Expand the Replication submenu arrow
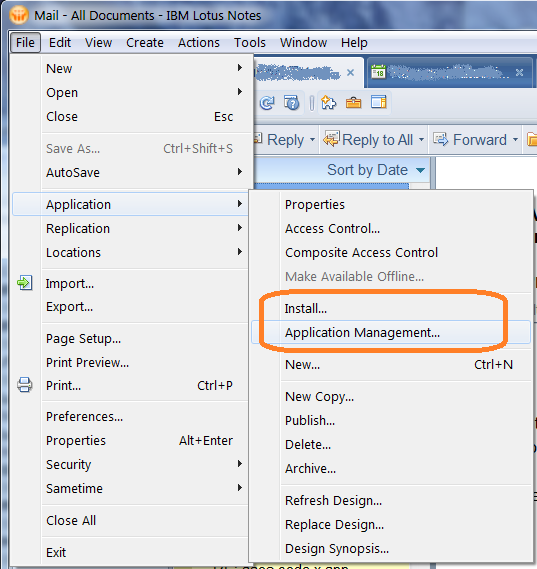Screen dimensions: 537x569 coord(239,228)
